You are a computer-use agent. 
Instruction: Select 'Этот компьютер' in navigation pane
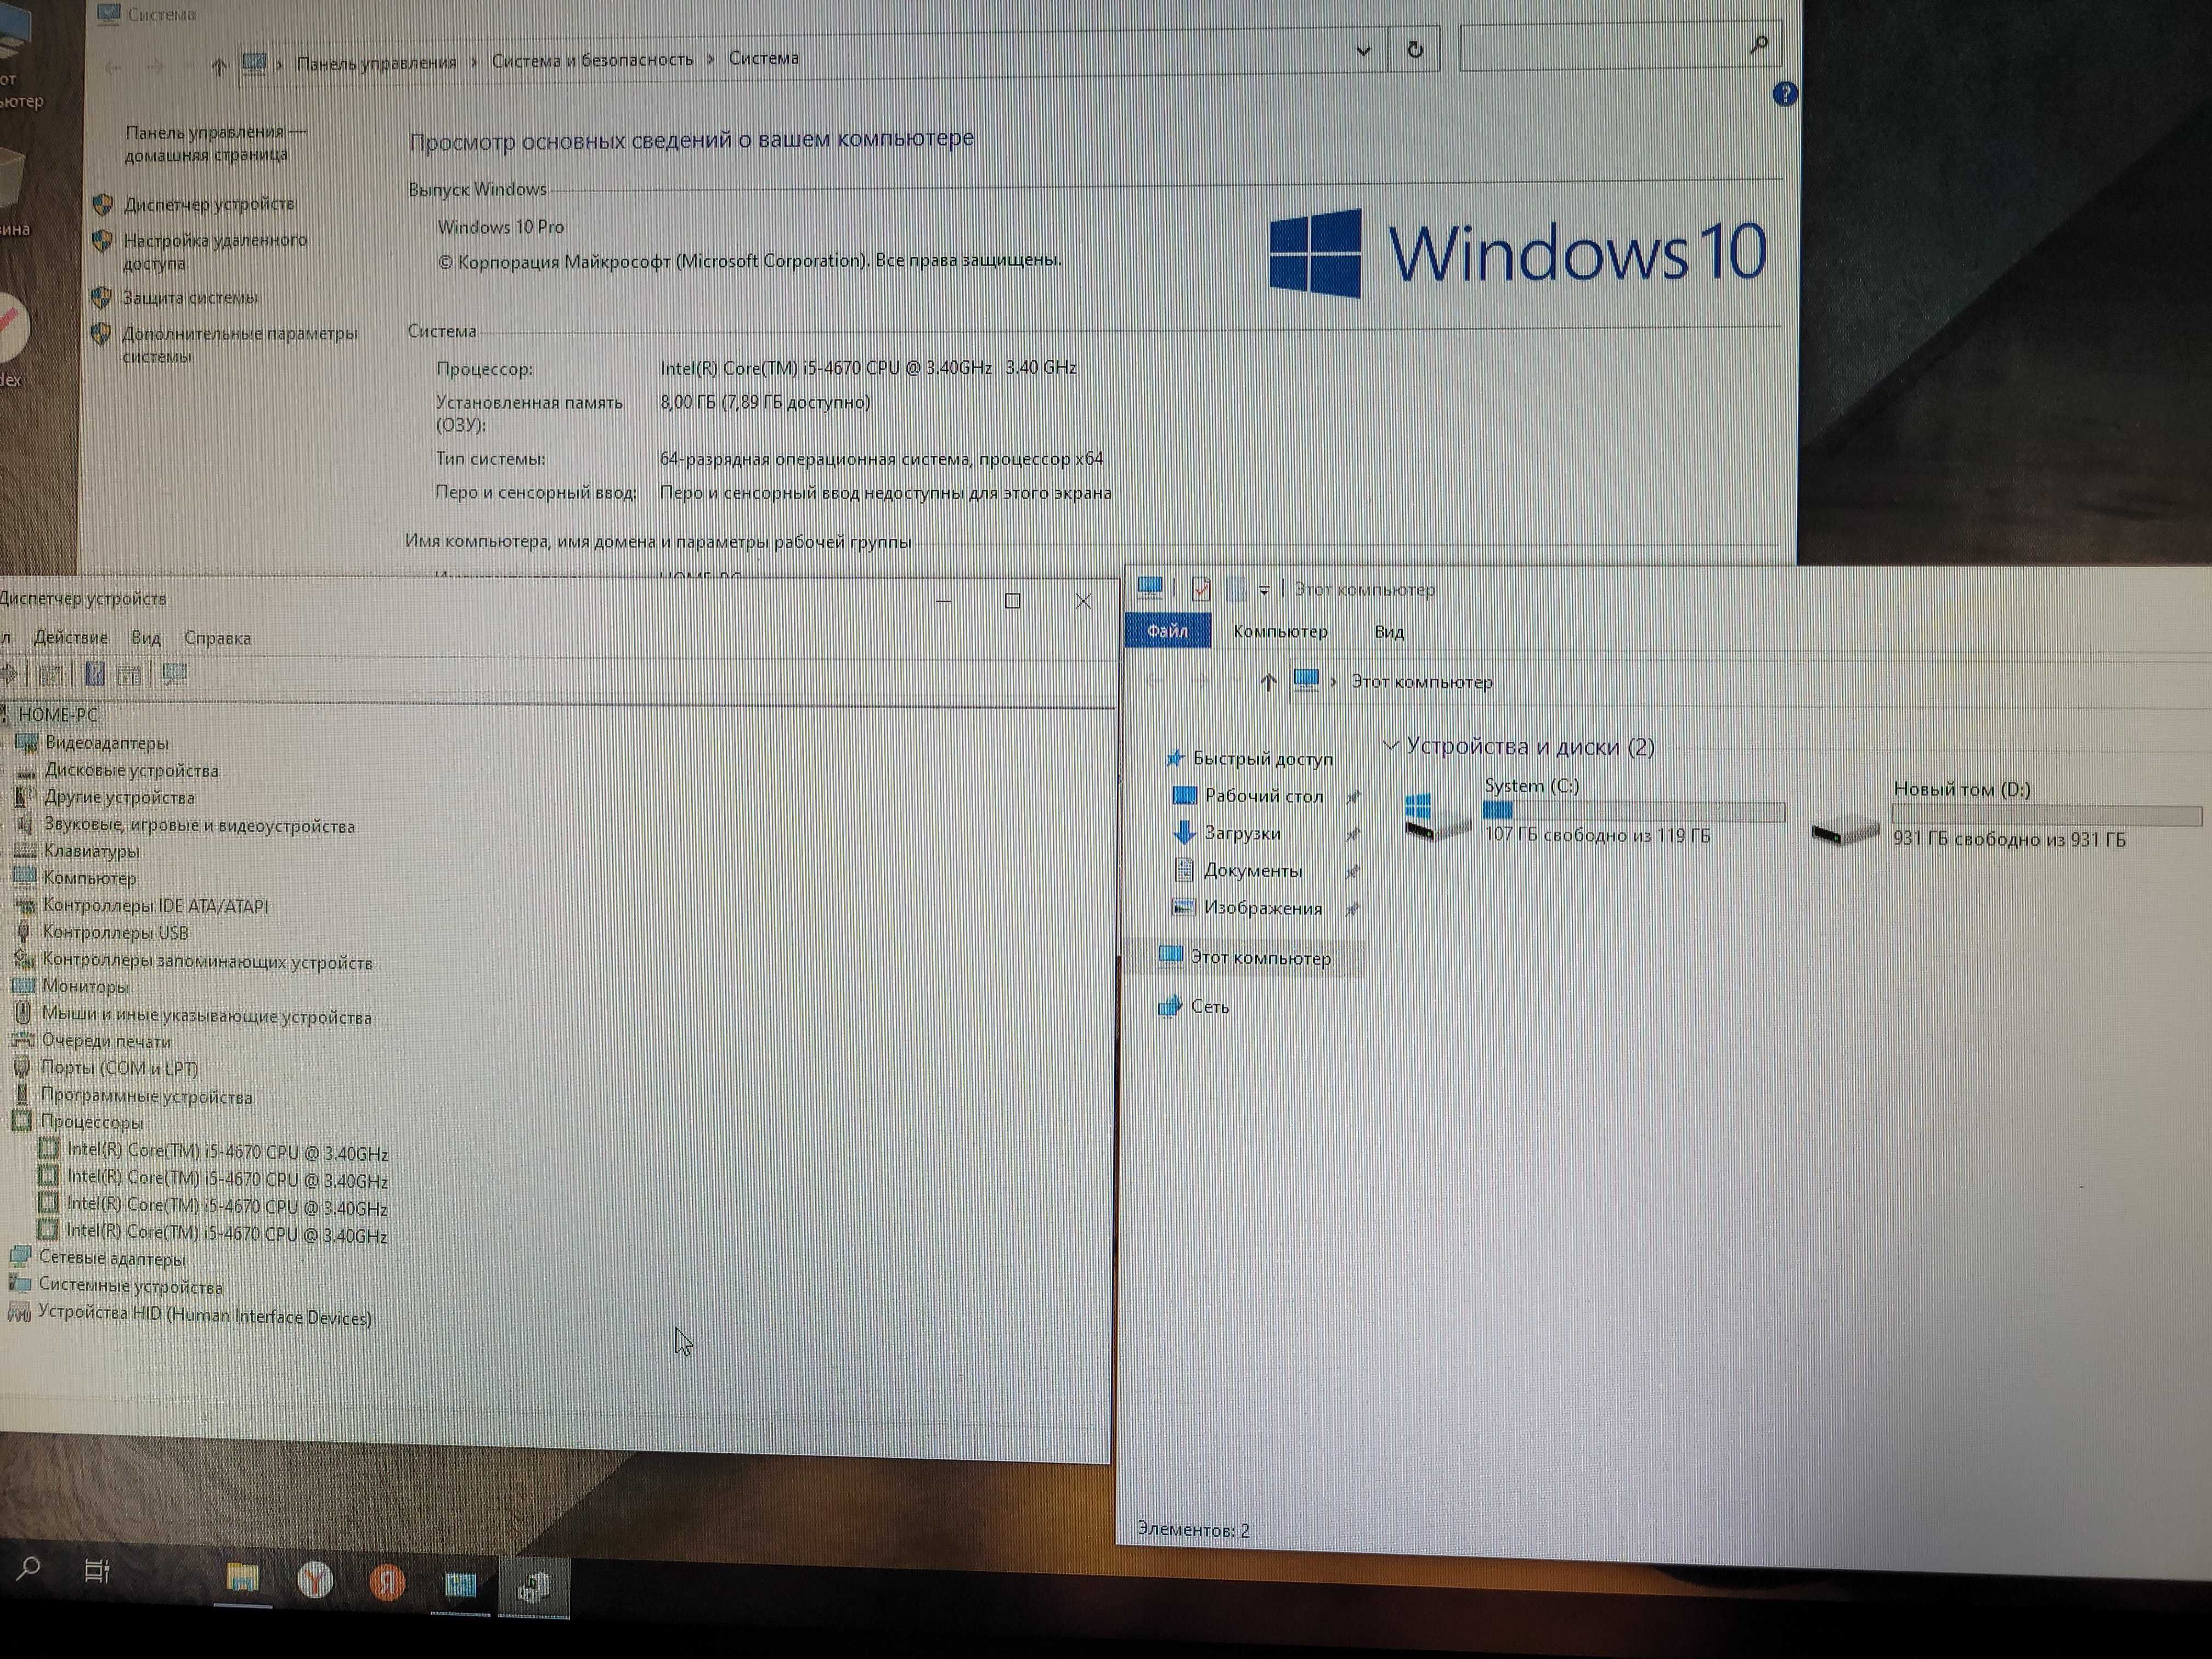click(1260, 958)
